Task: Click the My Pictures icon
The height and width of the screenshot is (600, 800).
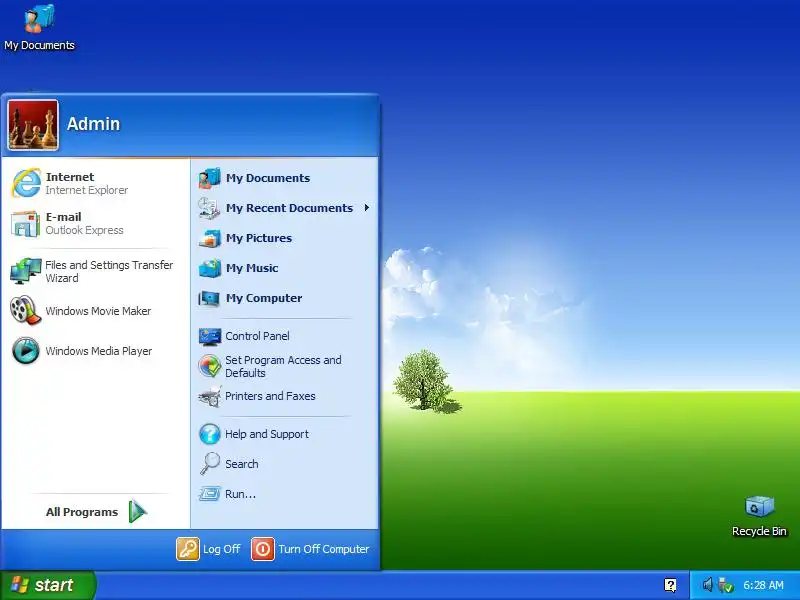Action: pos(209,238)
